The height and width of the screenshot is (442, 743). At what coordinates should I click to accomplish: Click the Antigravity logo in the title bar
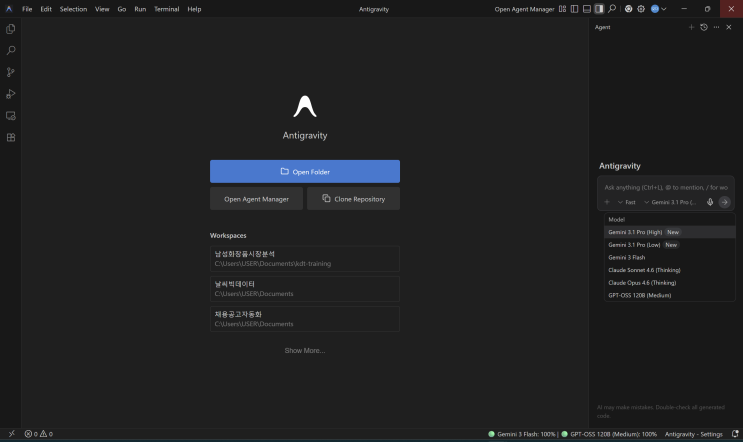coord(9,9)
